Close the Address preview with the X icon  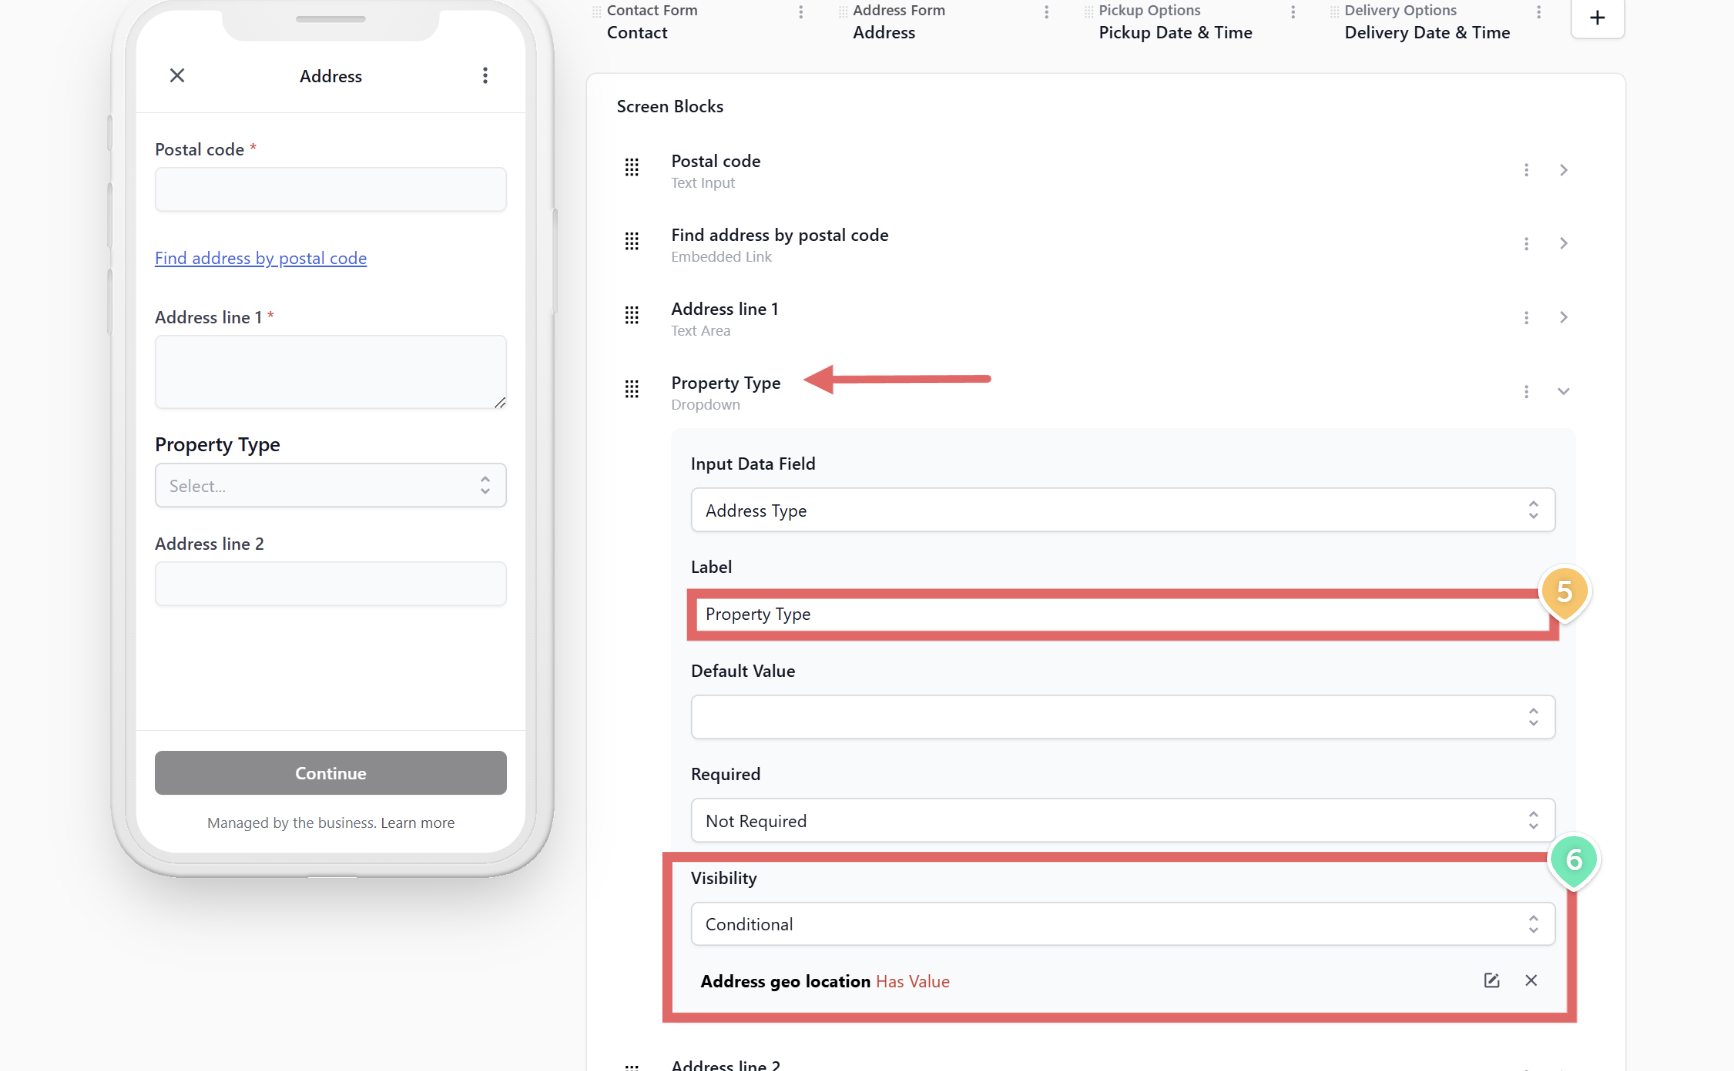coord(177,76)
